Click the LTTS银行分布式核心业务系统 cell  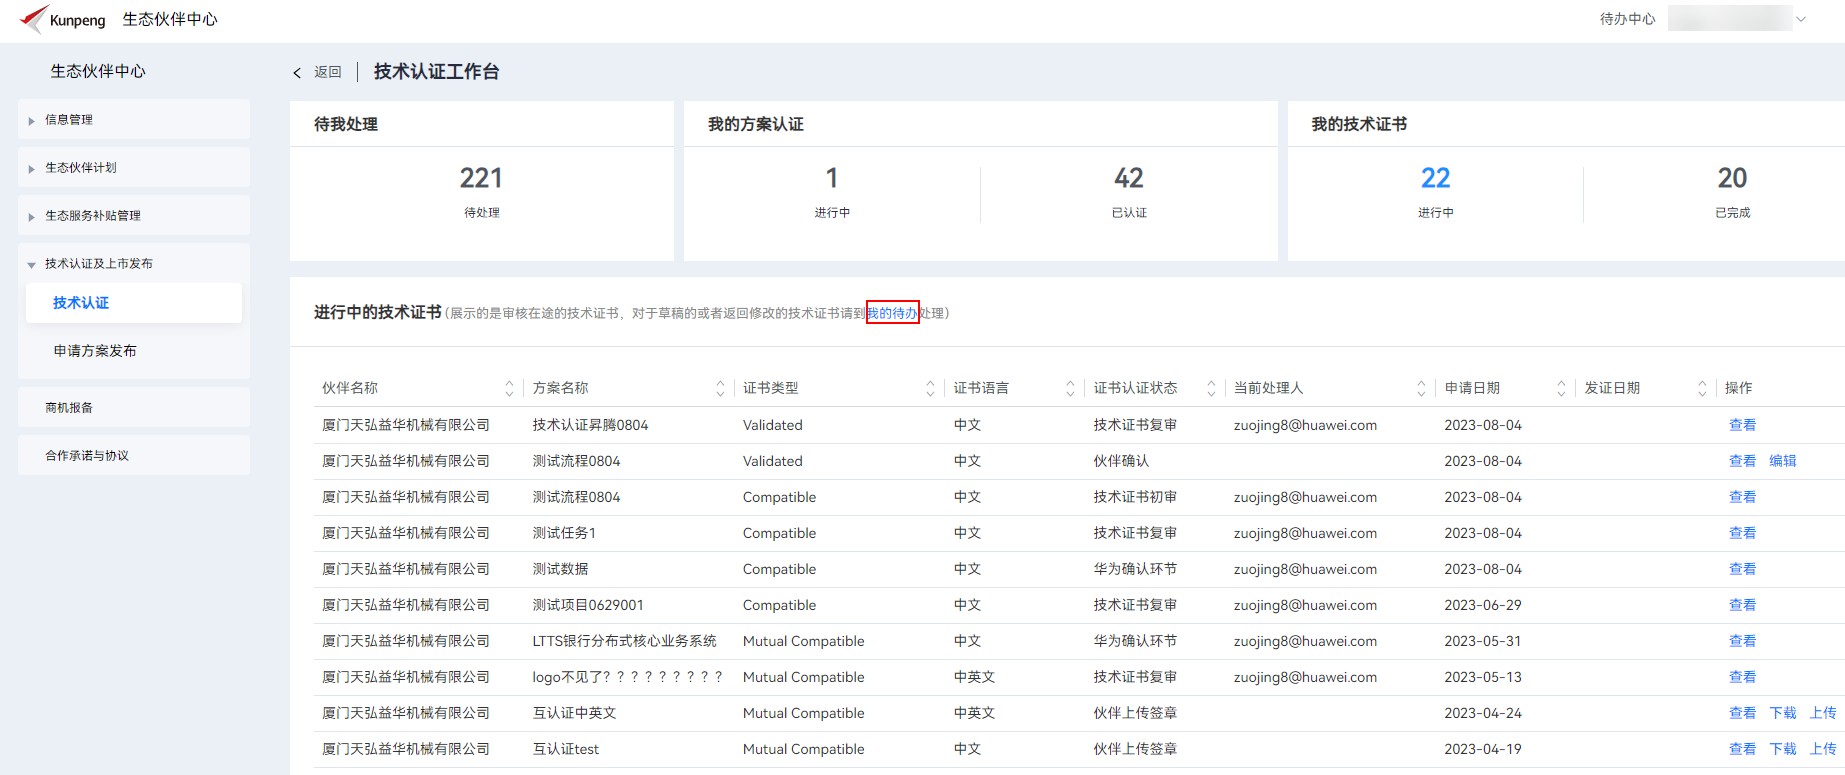624,641
